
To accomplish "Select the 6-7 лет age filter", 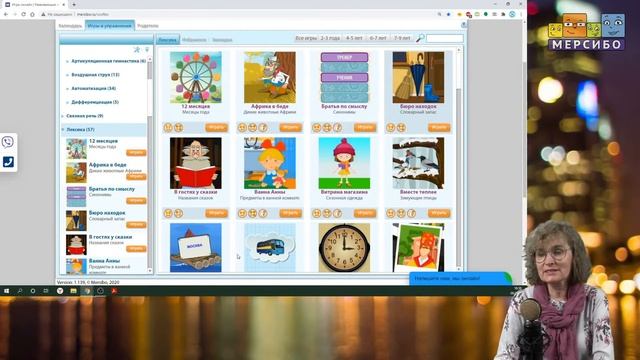I will [378, 38].
